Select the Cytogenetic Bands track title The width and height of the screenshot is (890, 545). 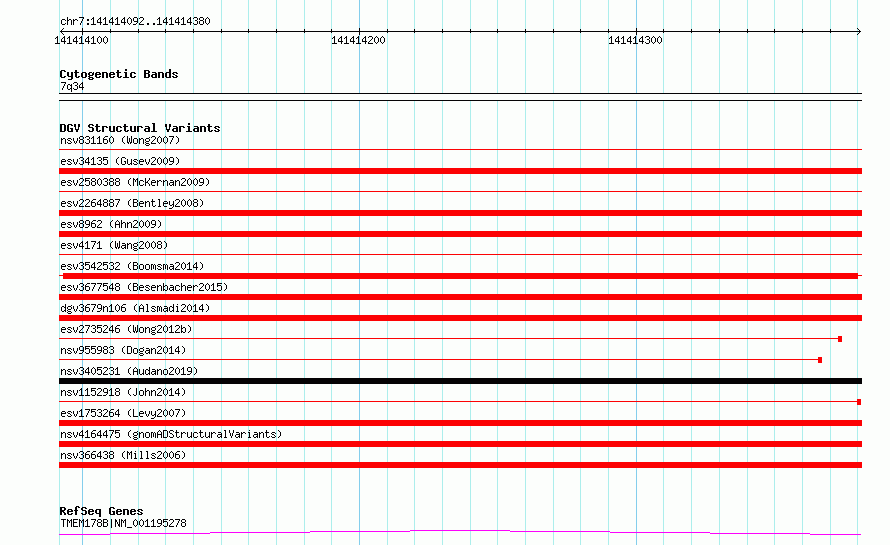119,74
